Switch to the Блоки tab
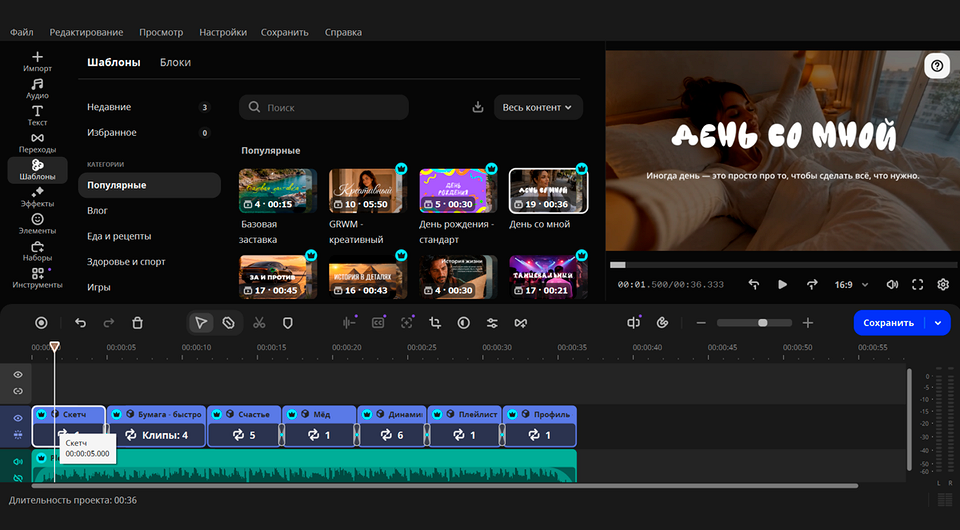The width and height of the screenshot is (960, 530). [175, 62]
